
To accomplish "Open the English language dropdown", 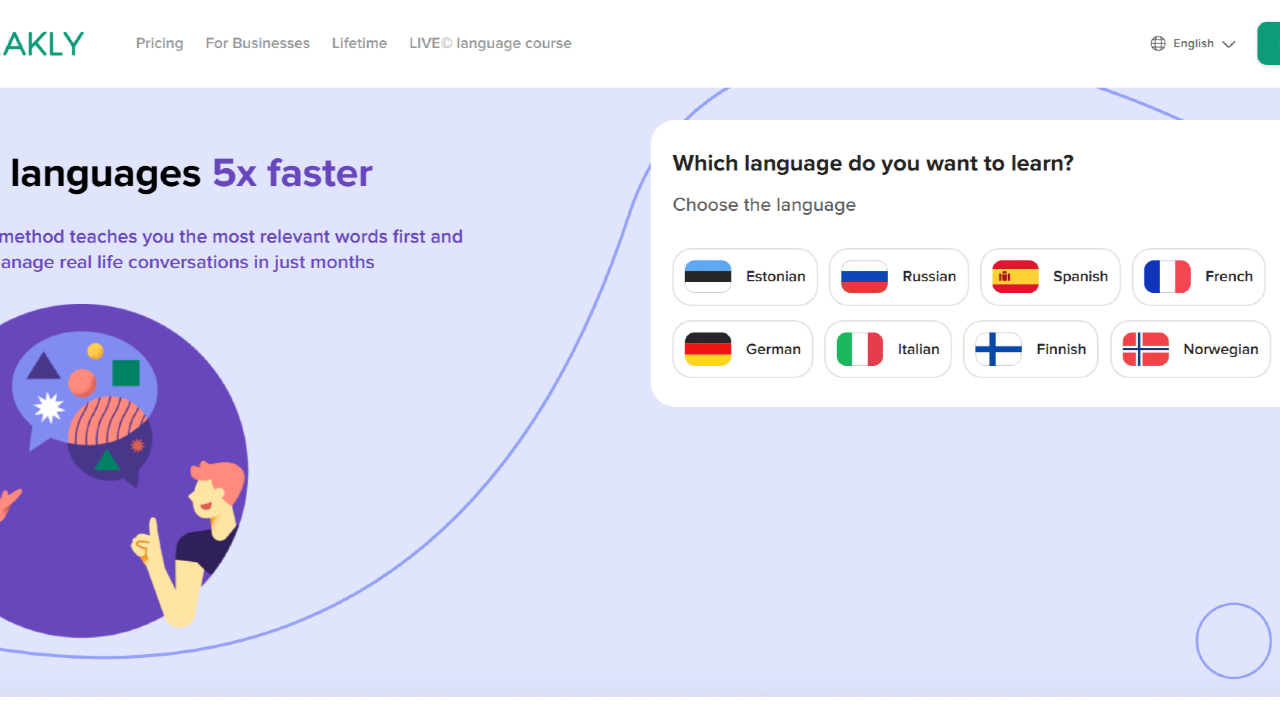I will click(1193, 44).
